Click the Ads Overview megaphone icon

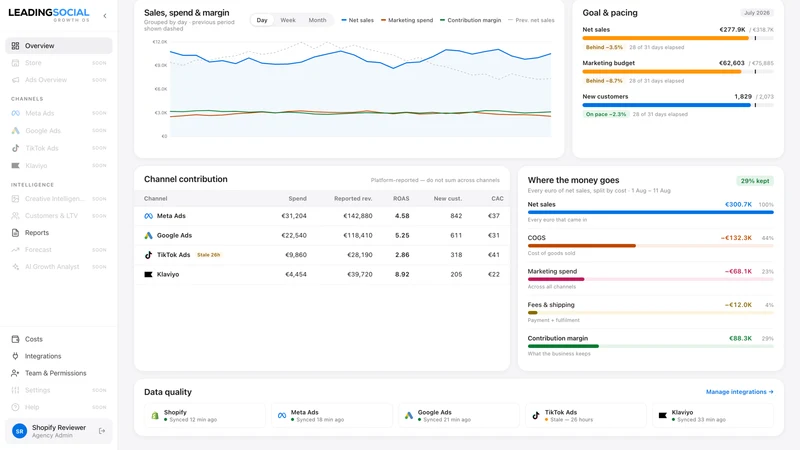pos(15,80)
